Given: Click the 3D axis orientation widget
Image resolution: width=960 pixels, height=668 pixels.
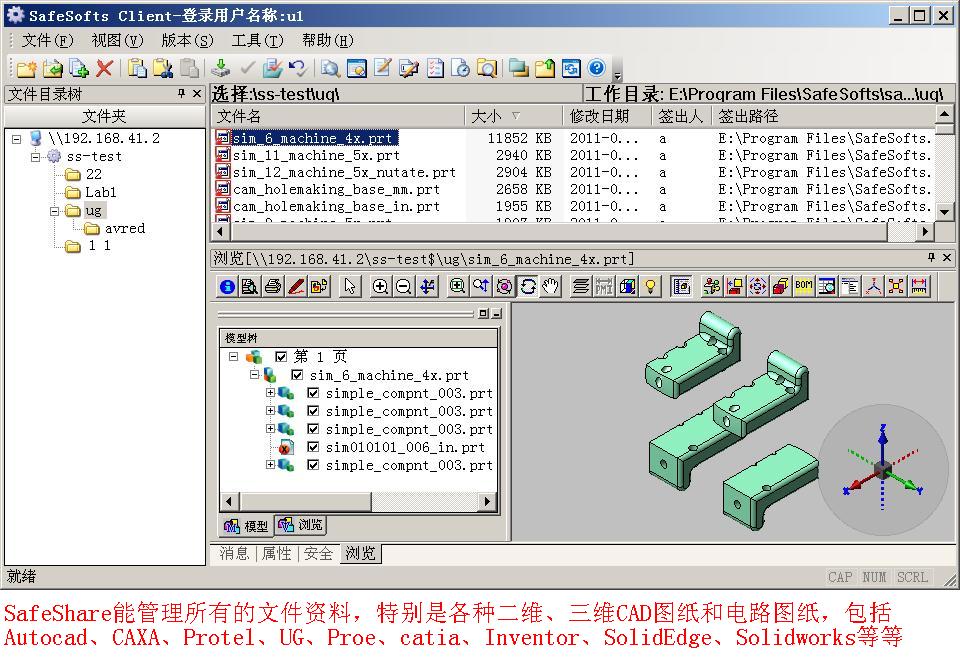Looking at the screenshot, I should coord(882,470).
